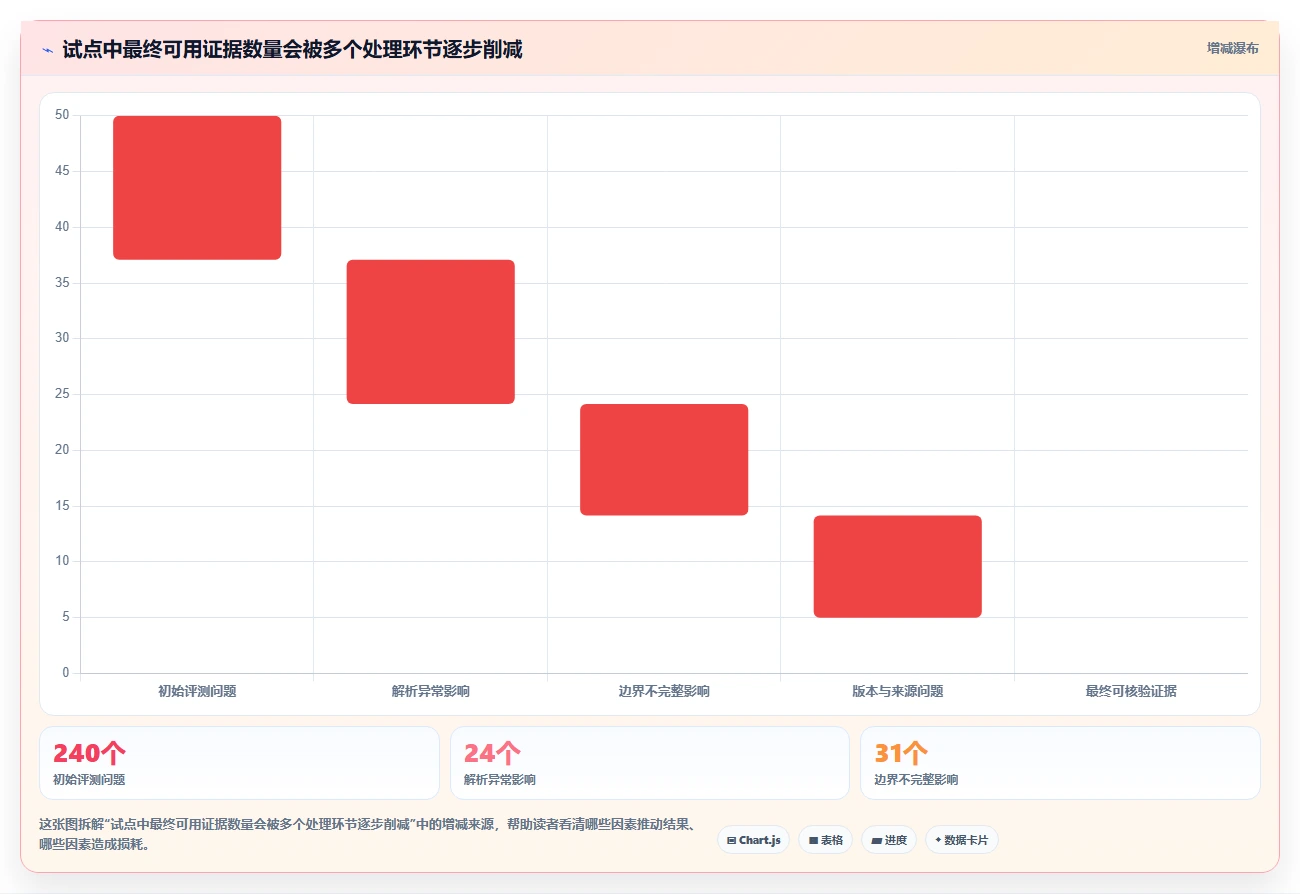Click the 数据卡片 tag
Screen dimensions: 1300x894
pyautogui.click(x=961, y=840)
